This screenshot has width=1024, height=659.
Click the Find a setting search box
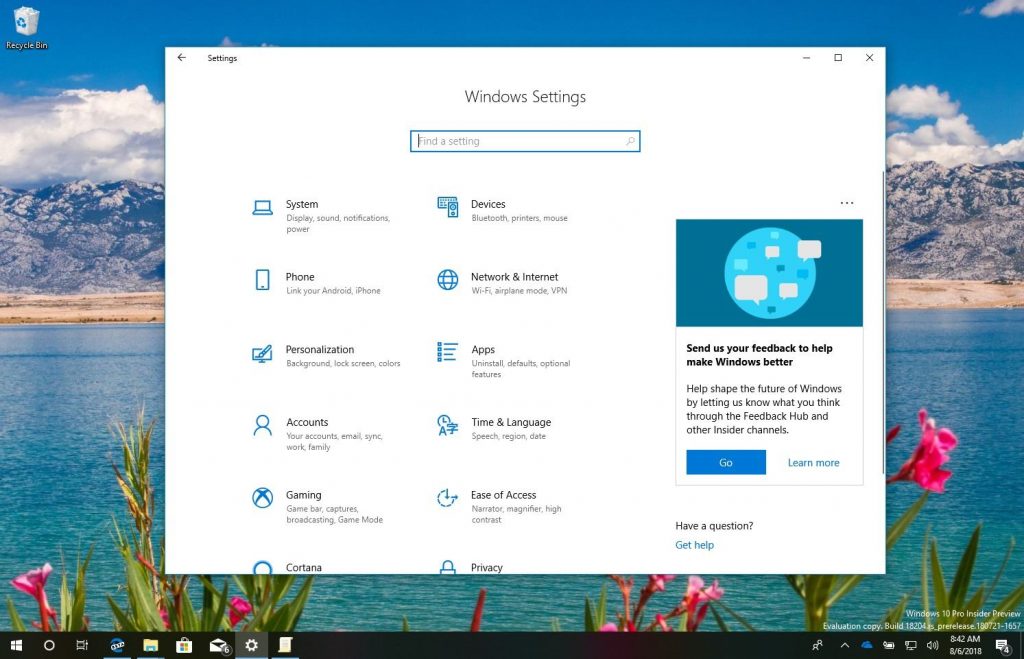[x=524, y=142]
